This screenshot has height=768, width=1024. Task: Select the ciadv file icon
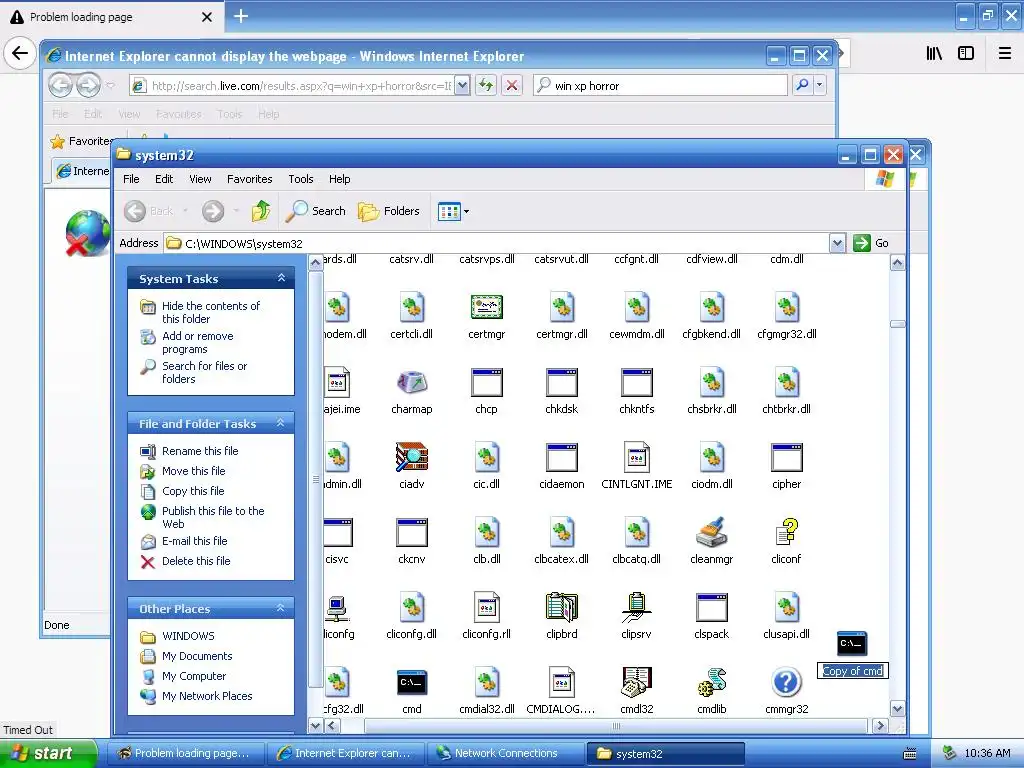click(411, 457)
